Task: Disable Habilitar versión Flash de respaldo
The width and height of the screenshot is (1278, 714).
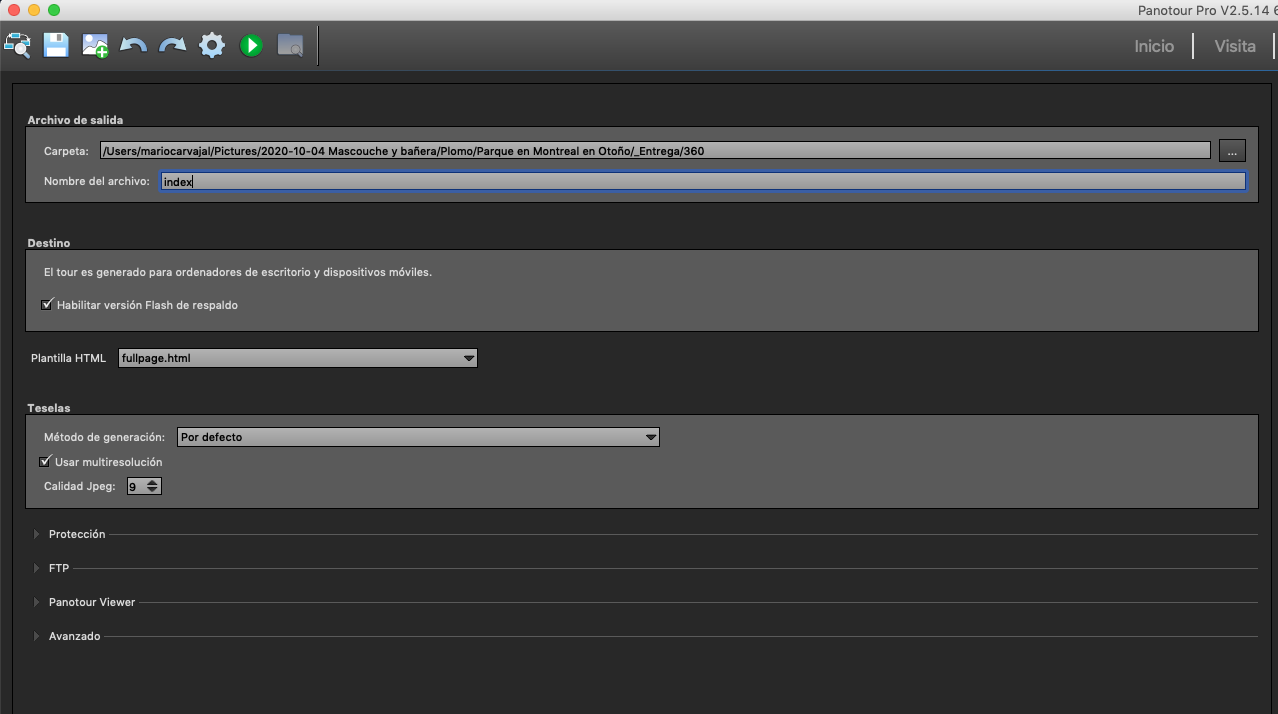Action: [47, 305]
